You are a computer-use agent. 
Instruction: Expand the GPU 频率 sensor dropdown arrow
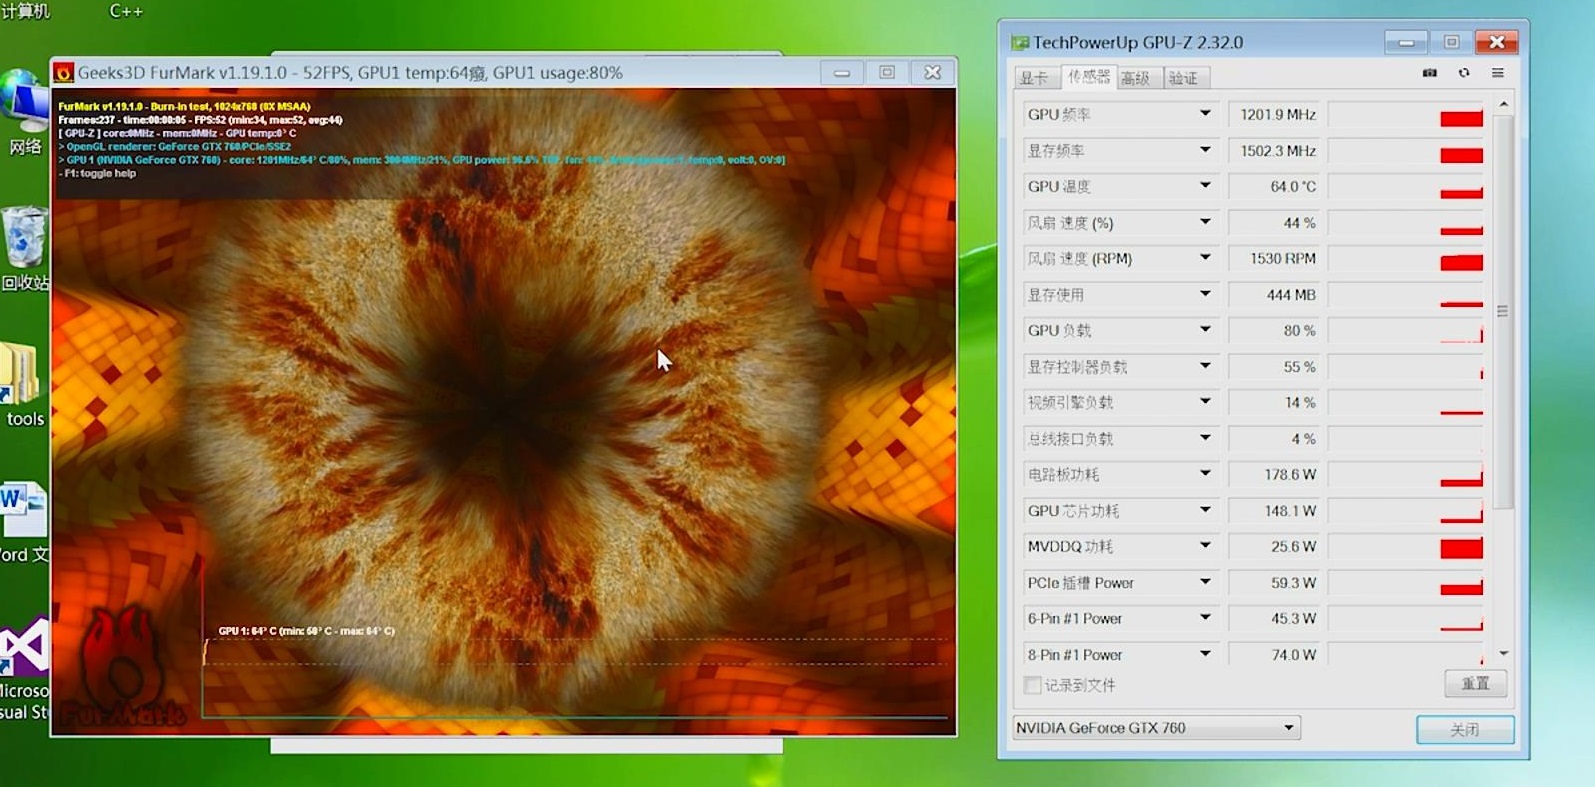coord(1205,114)
